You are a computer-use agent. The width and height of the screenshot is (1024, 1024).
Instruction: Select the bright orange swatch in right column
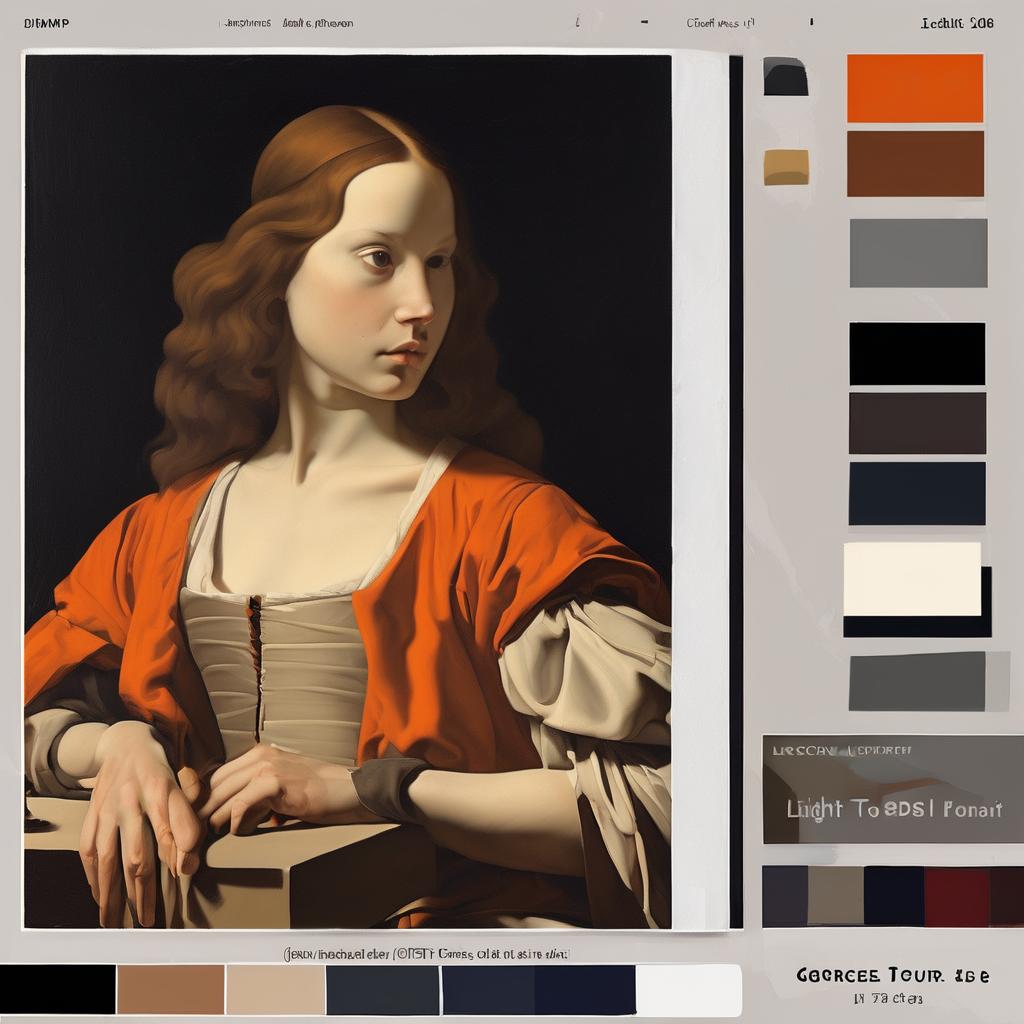[914, 88]
